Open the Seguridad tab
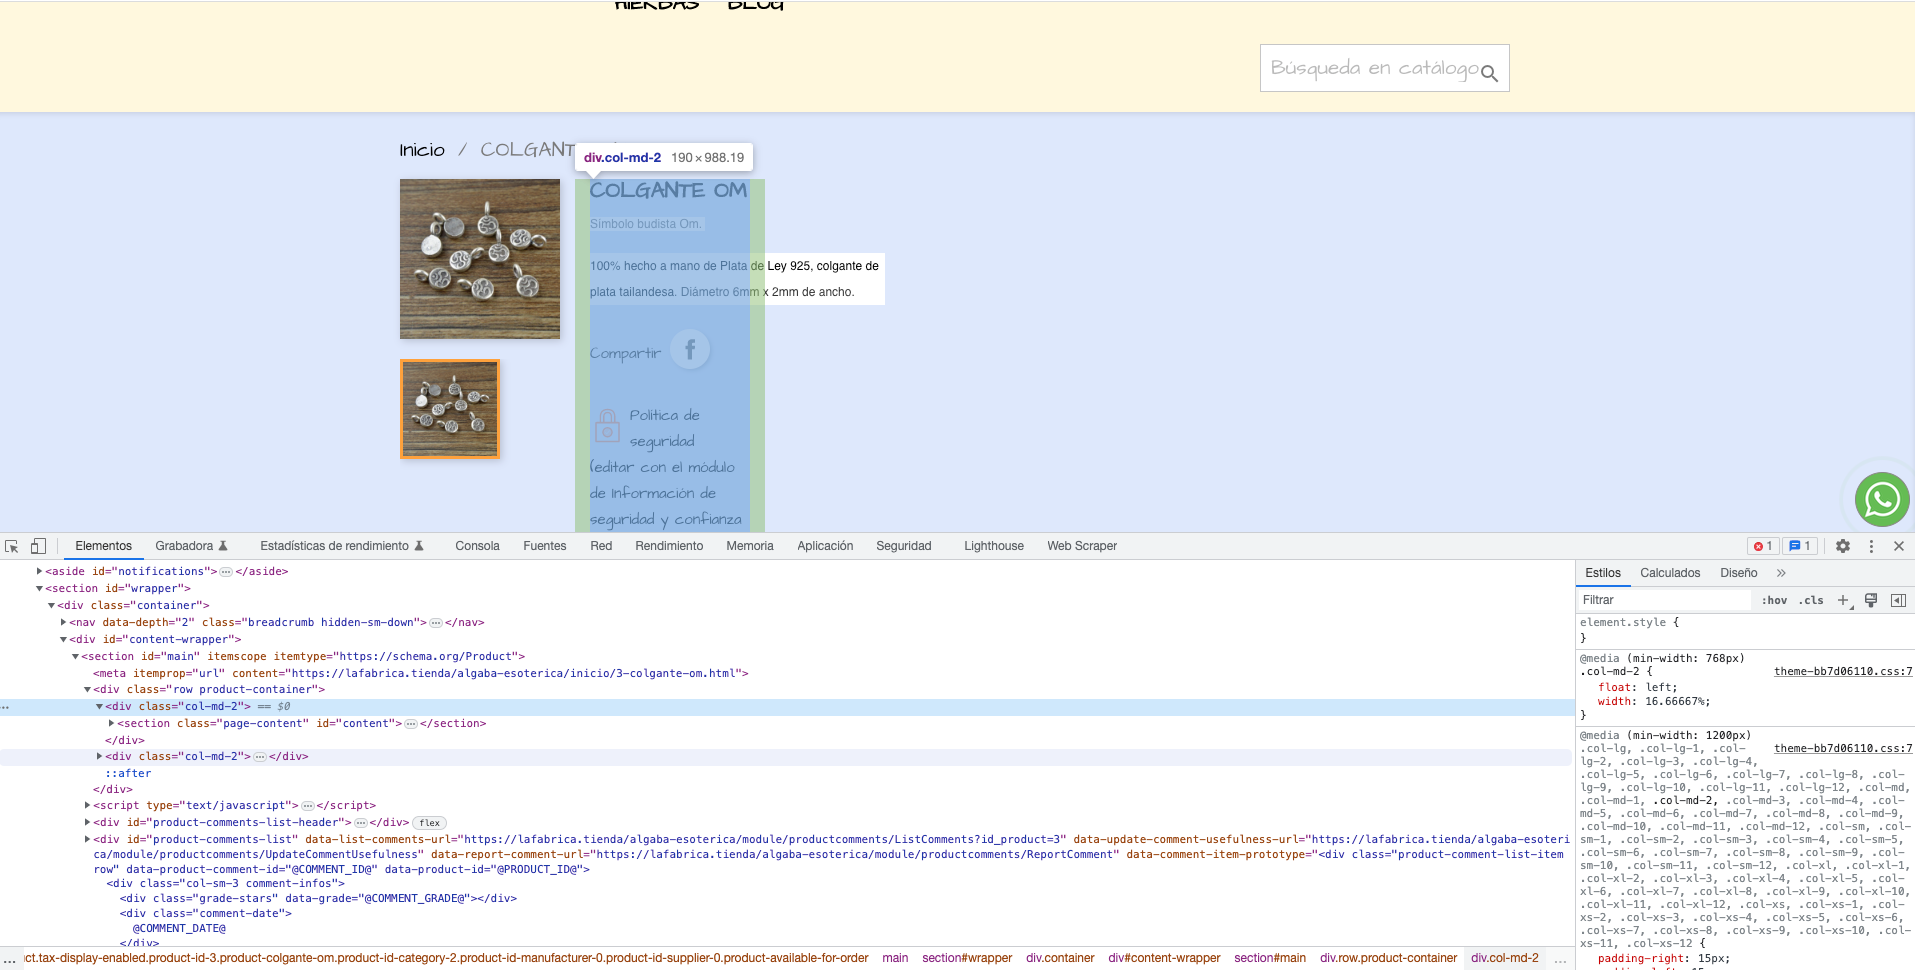This screenshot has height=970, width=1915. point(904,546)
